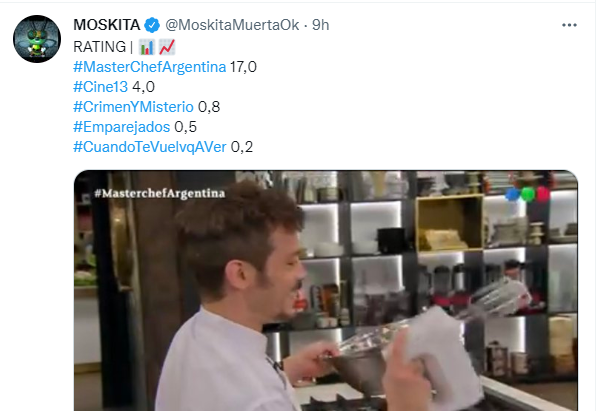Click the red upward trend emoji
The height and width of the screenshot is (411, 601).
(x=167, y=47)
